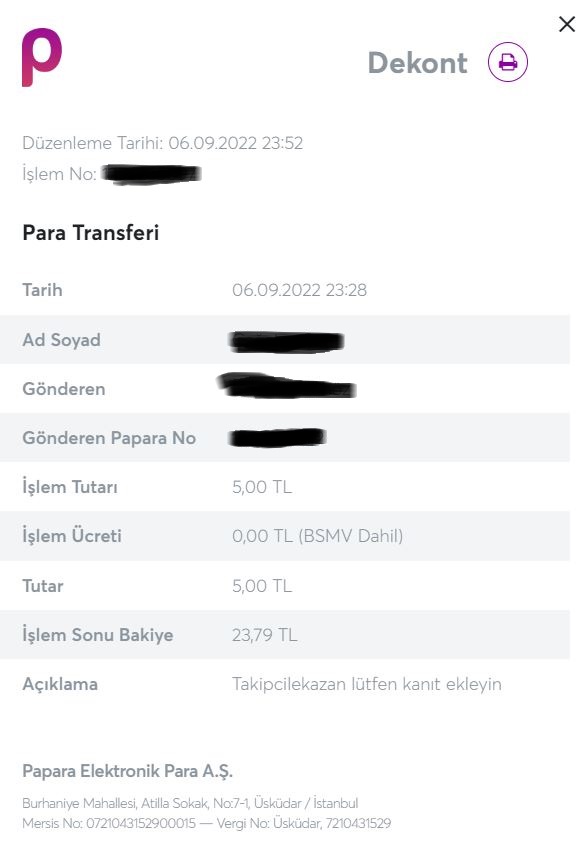This screenshot has height=841, width=580.
Task: Click the Düzenleme Tarihi timestamp
Action: pyautogui.click(x=163, y=143)
